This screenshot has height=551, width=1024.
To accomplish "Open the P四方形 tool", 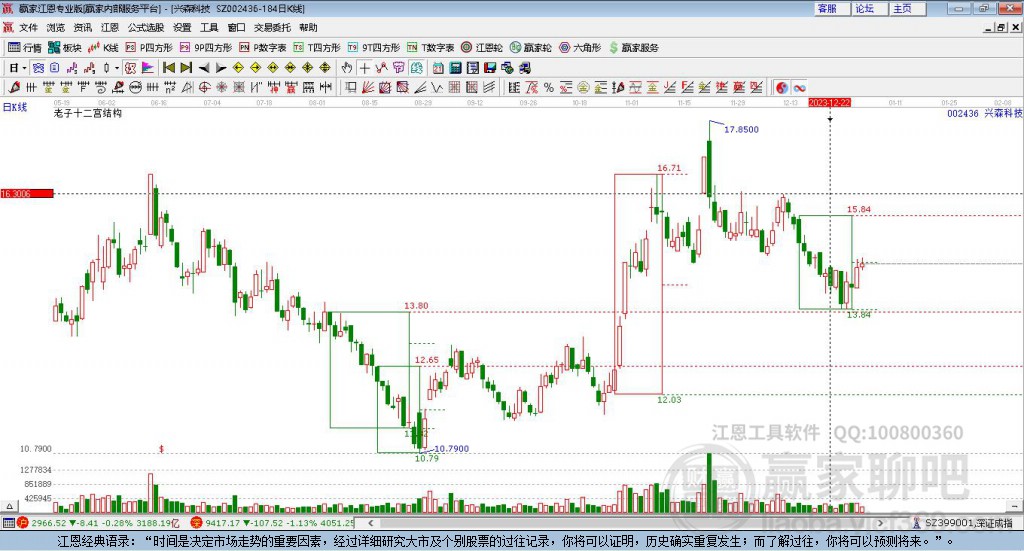I will point(149,48).
